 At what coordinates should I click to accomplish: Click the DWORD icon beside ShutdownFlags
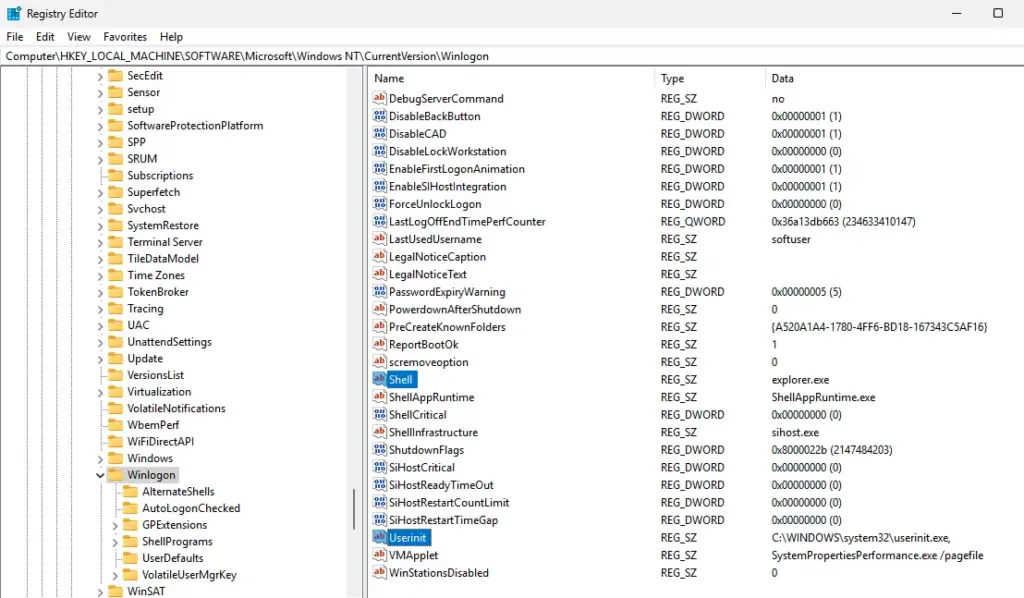click(379, 450)
